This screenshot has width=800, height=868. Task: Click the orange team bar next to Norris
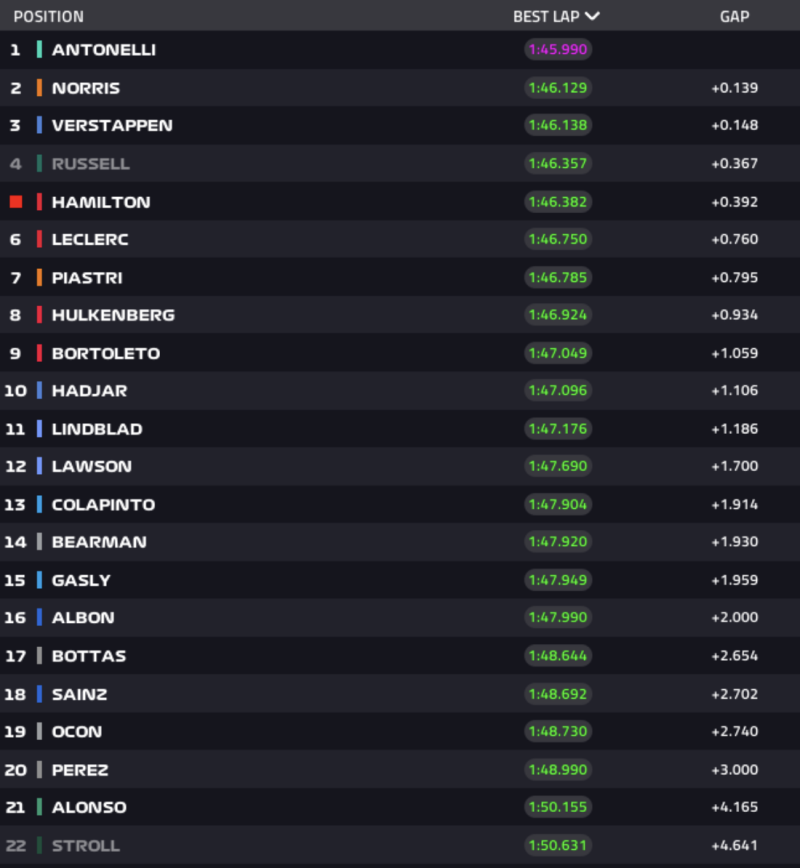tap(39, 87)
